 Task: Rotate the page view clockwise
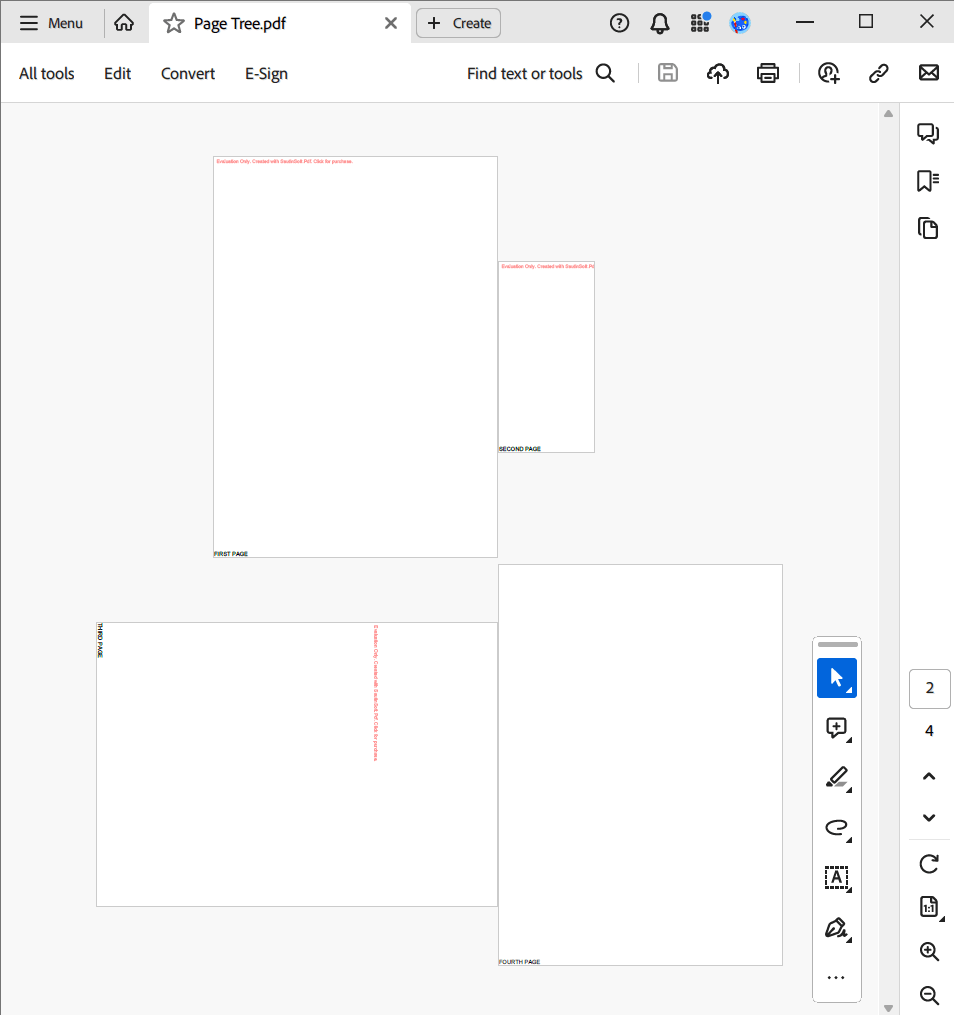(x=929, y=863)
